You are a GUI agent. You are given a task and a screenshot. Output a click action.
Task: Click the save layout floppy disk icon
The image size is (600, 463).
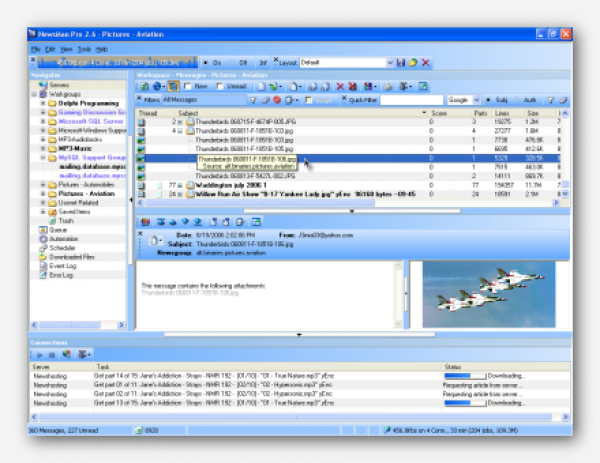point(401,63)
